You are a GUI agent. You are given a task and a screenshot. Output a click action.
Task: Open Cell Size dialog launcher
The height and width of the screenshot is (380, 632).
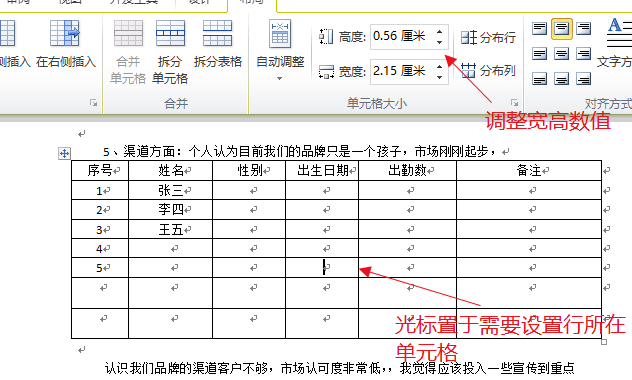coord(514,103)
